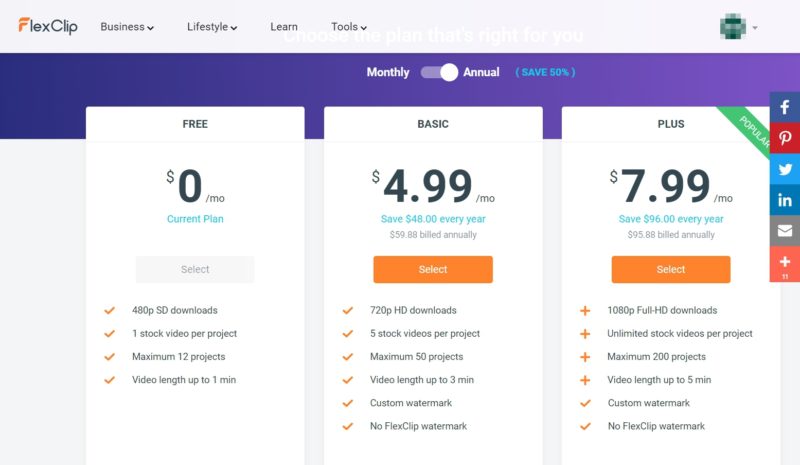The image size is (800, 465).
Task: Share page on Facebook
Action: point(785,107)
